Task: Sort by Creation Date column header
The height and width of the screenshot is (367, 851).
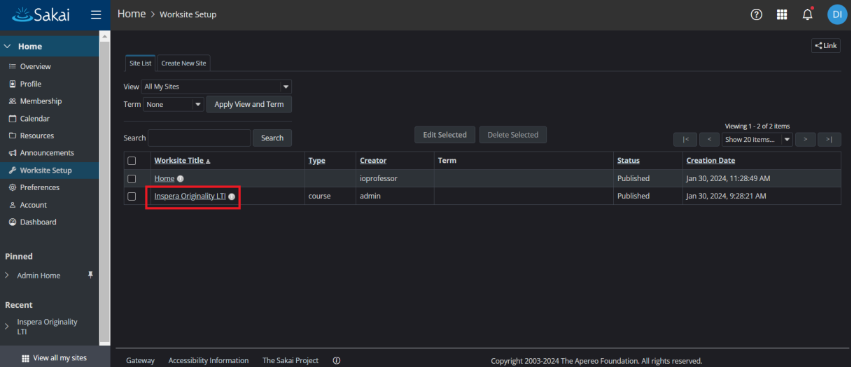Action: point(710,161)
